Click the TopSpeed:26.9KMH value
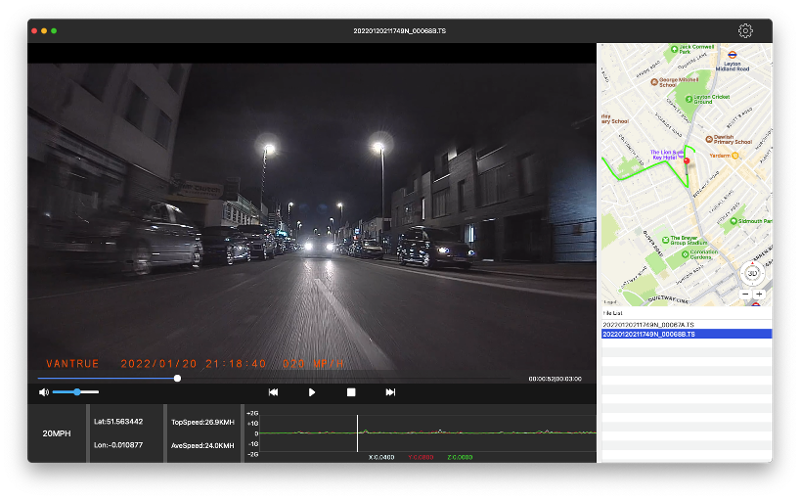Image resolution: width=800 pixels, height=499 pixels. 203,422
